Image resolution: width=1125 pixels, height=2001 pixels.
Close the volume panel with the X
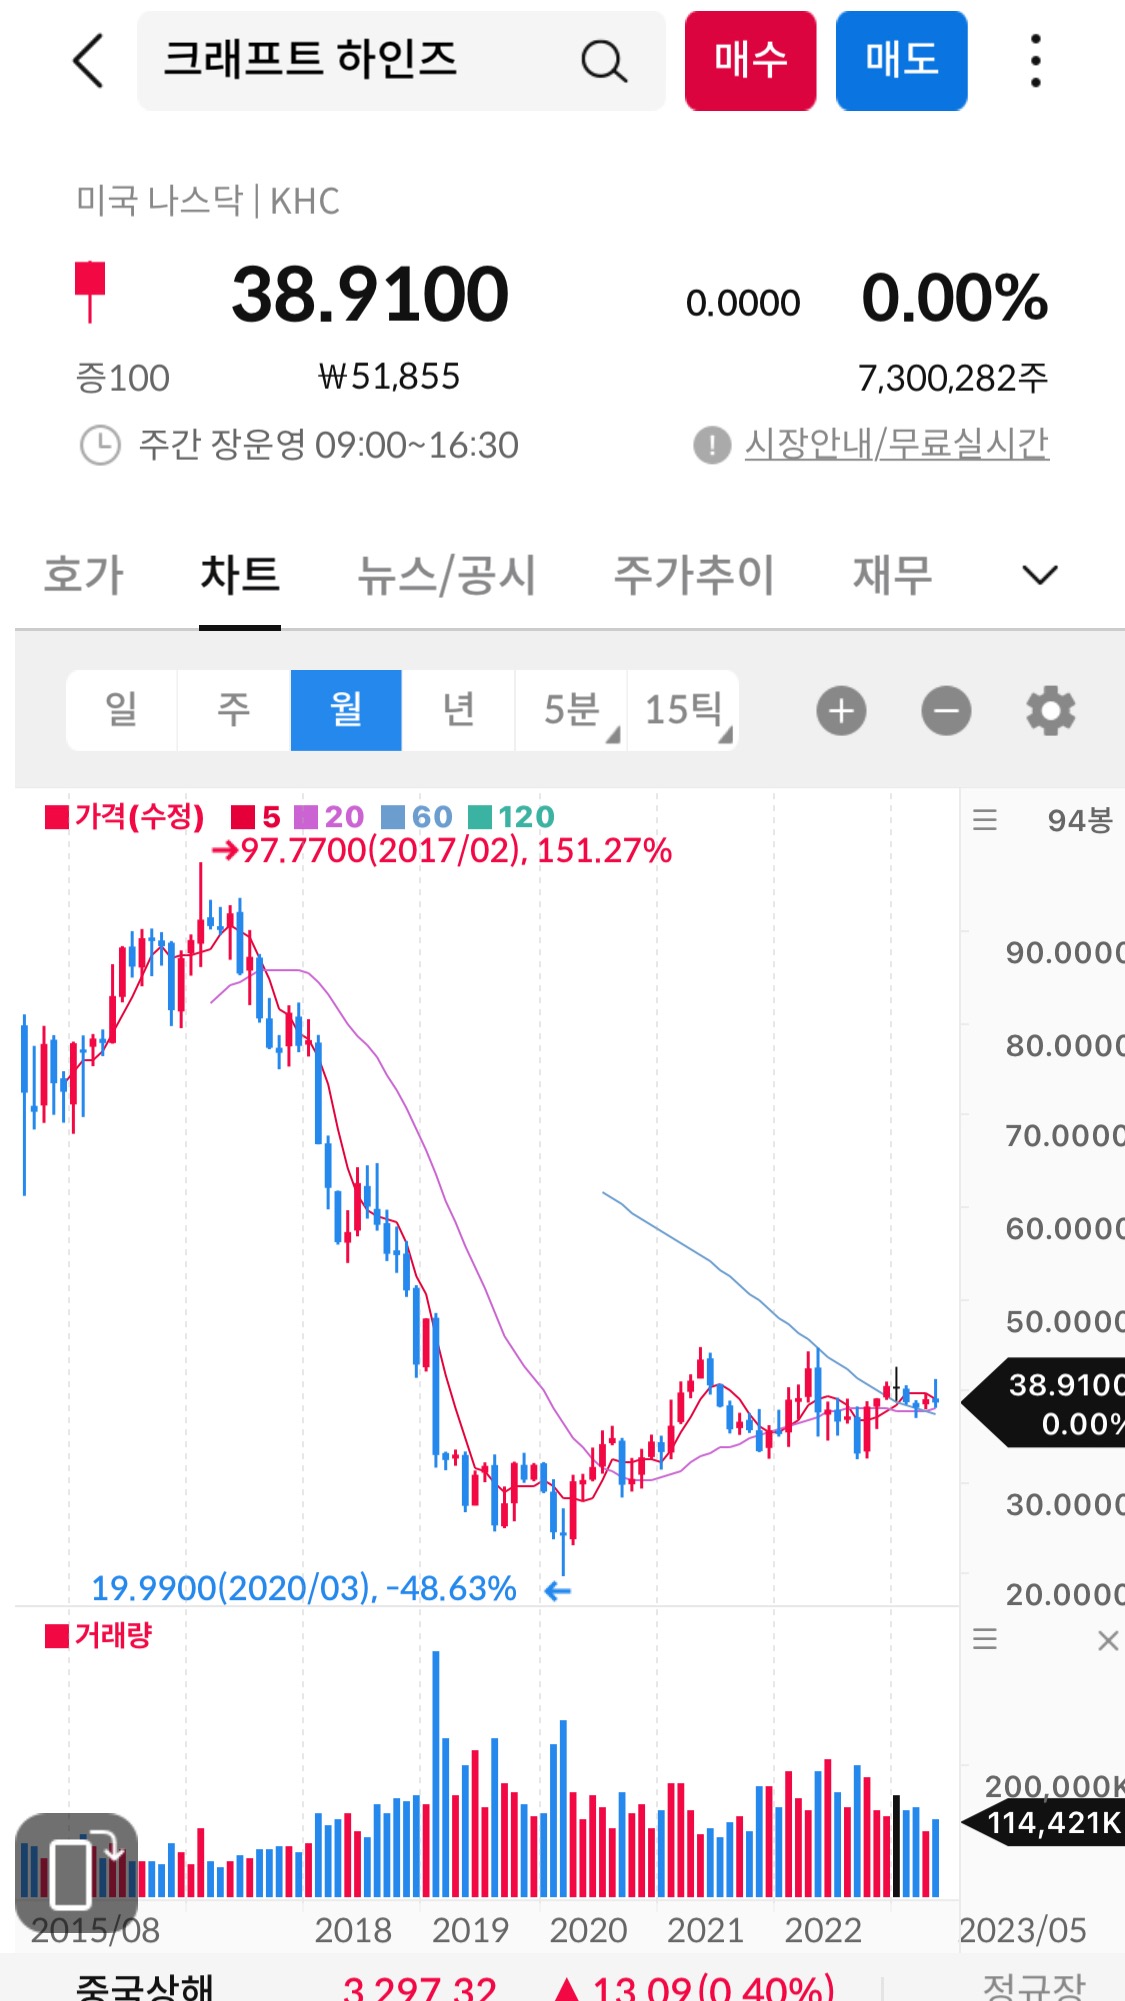tap(1108, 1640)
